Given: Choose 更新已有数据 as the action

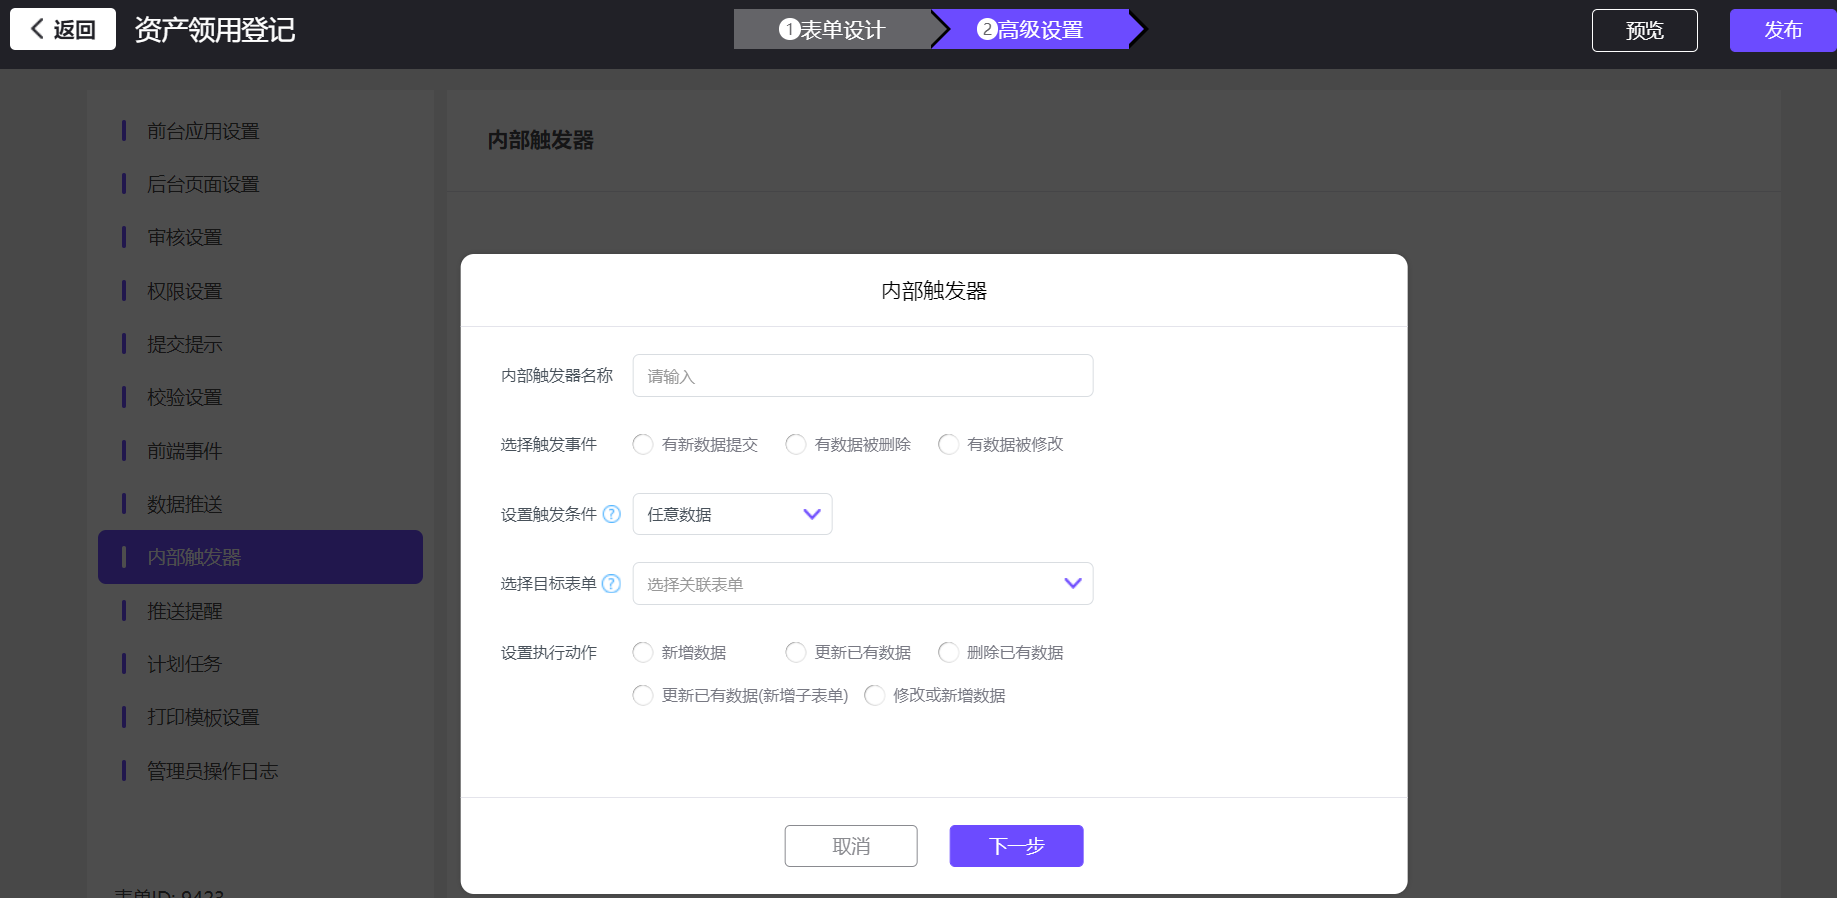Looking at the screenshot, I should tap(796, 652).
